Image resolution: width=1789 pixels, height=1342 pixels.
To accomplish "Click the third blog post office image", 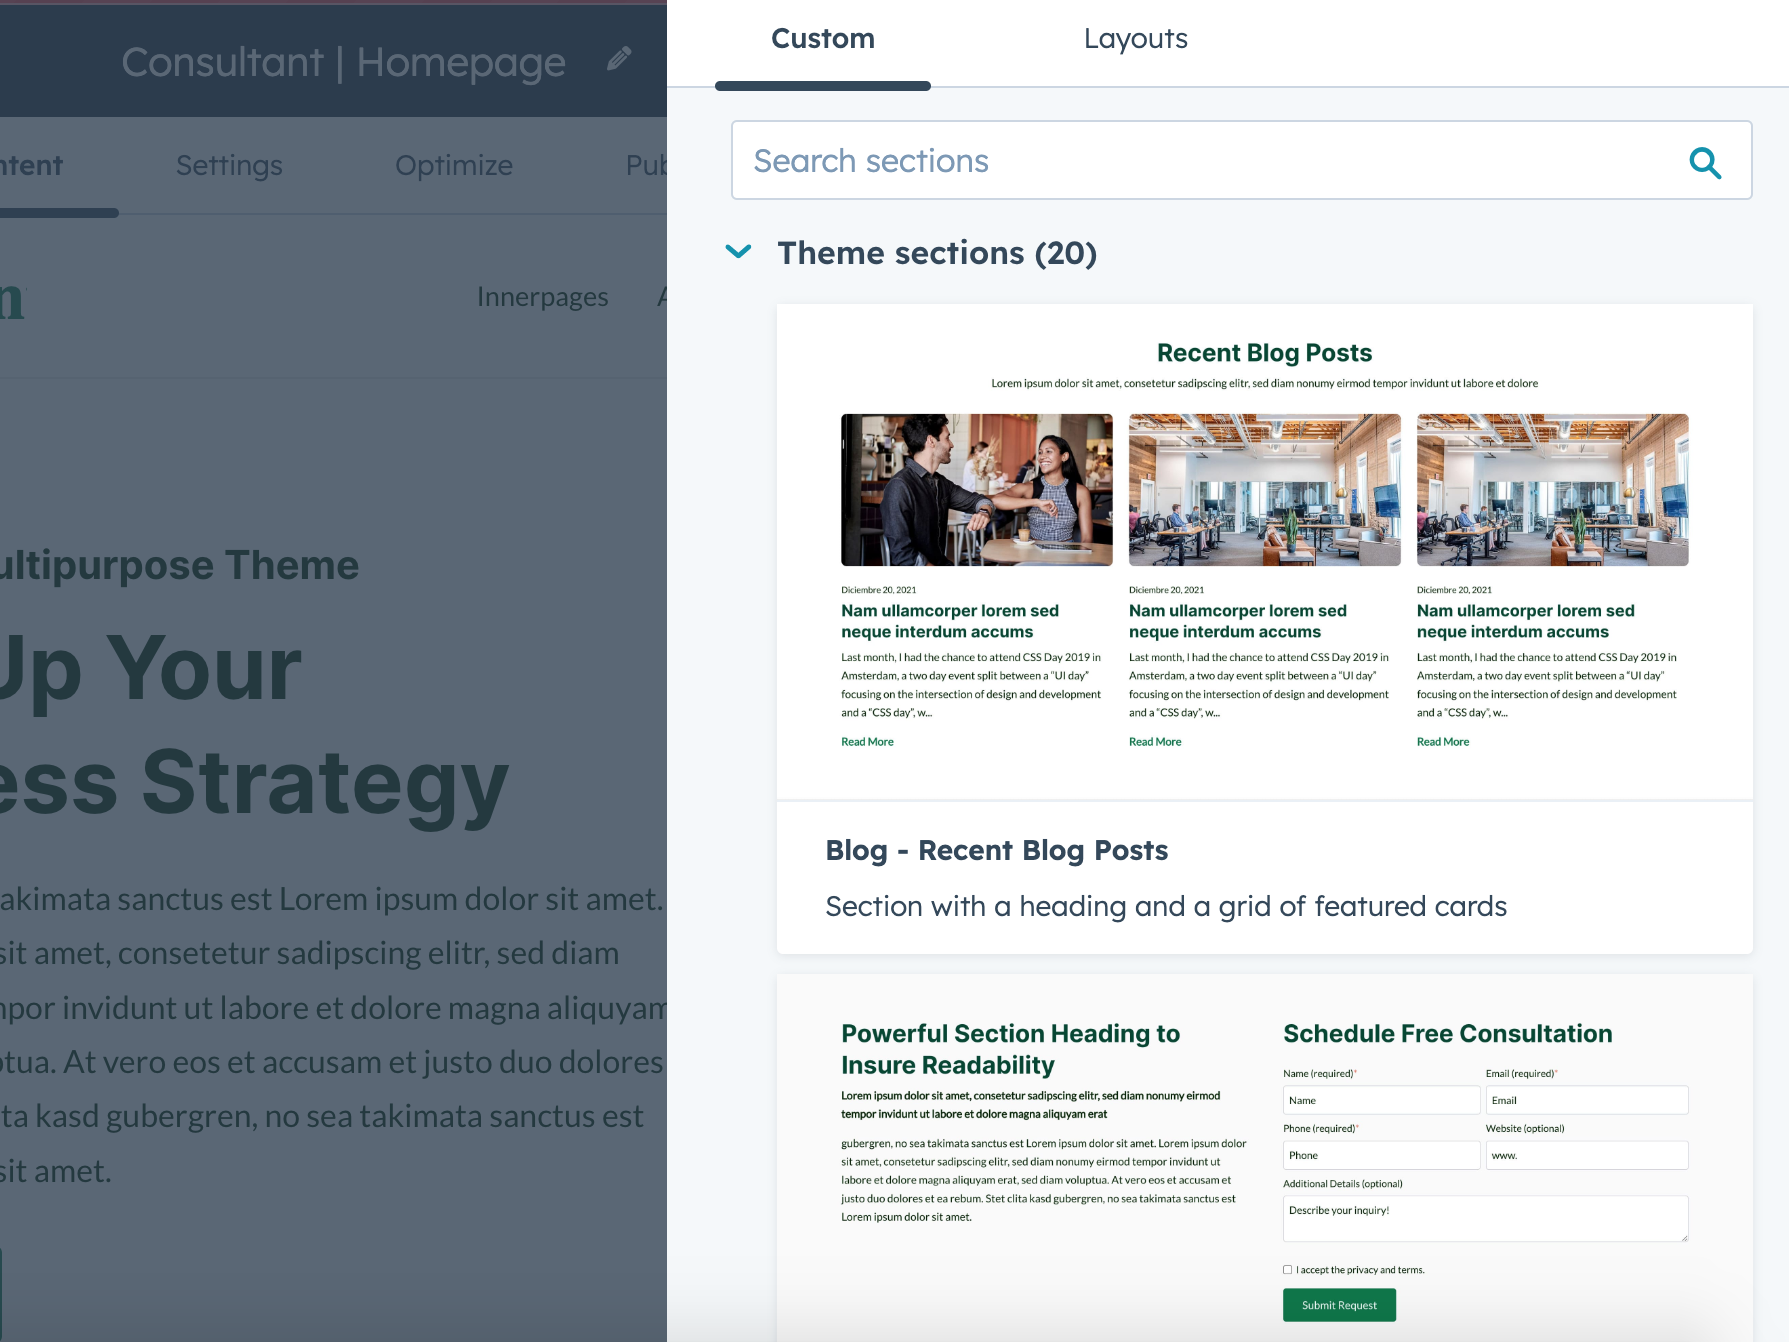I will 1552,490.
